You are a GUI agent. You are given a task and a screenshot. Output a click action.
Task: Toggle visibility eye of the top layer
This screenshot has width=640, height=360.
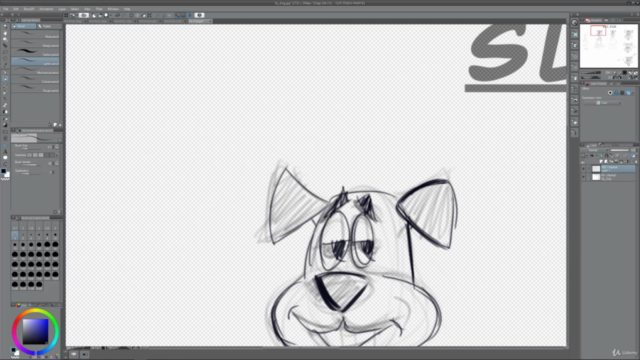click(x=583, y=169)
